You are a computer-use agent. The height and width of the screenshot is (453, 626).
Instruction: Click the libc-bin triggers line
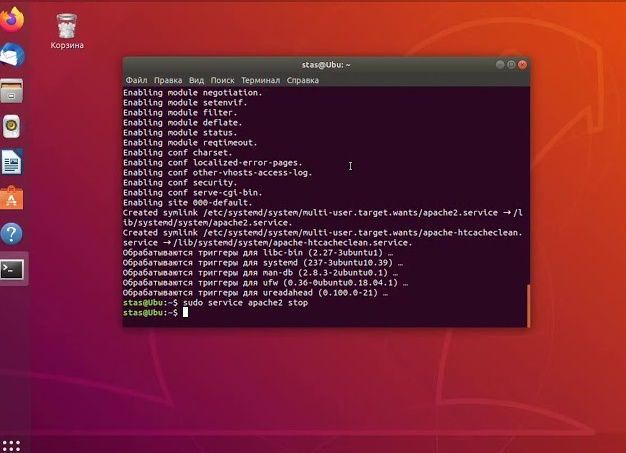pyautogui.click(x=258, y=253)
